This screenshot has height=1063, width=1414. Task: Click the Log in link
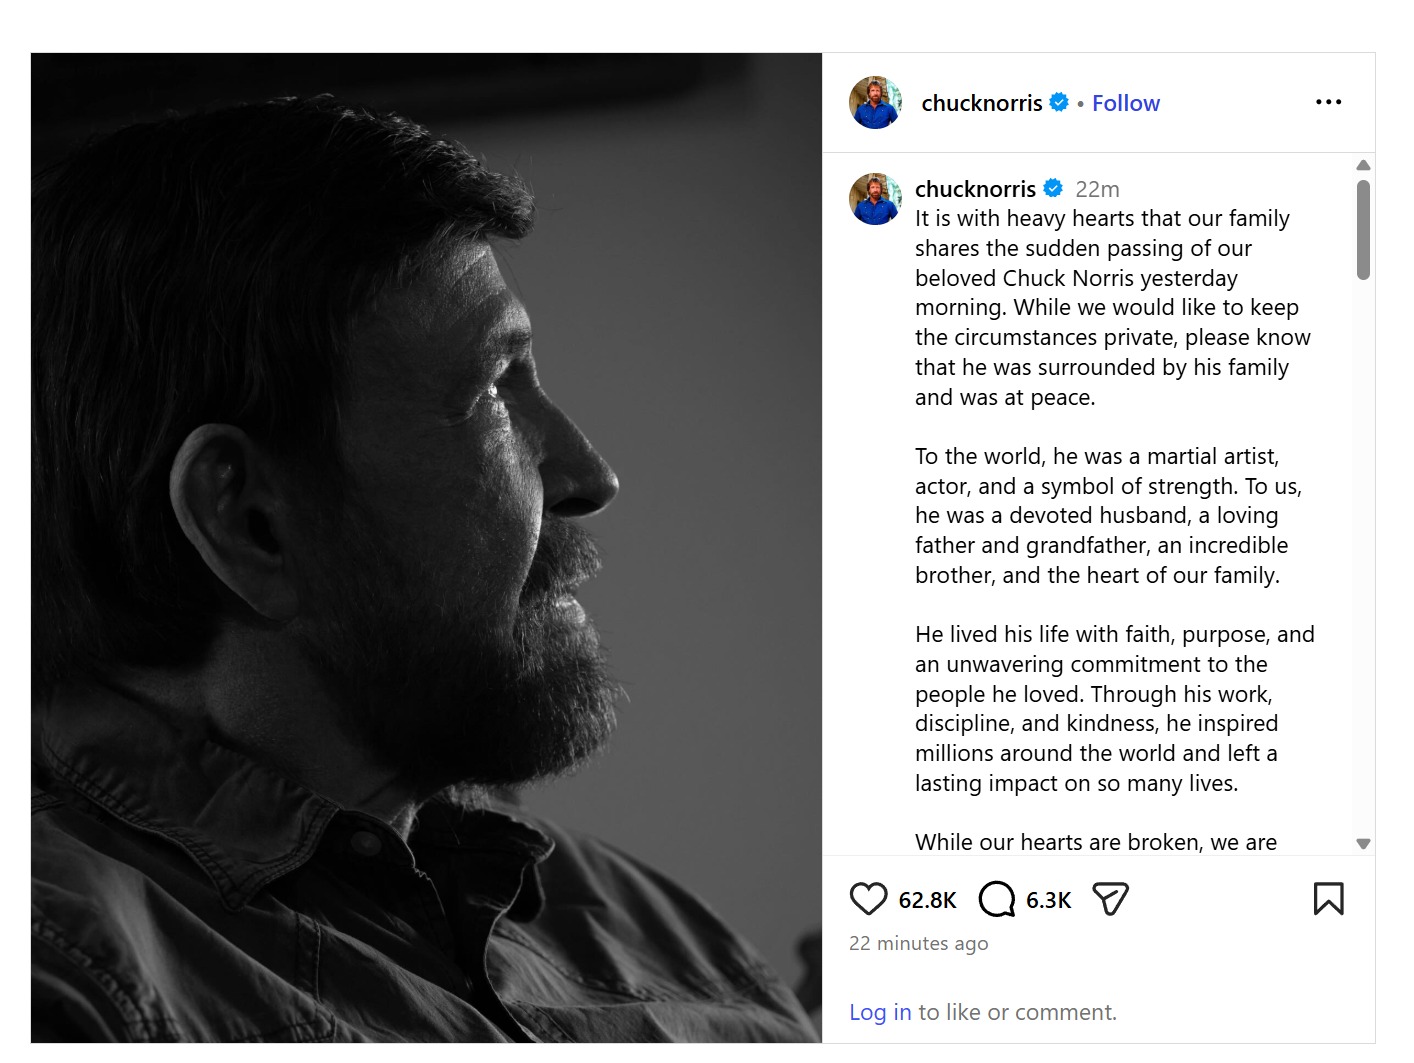click(880, 1012)
